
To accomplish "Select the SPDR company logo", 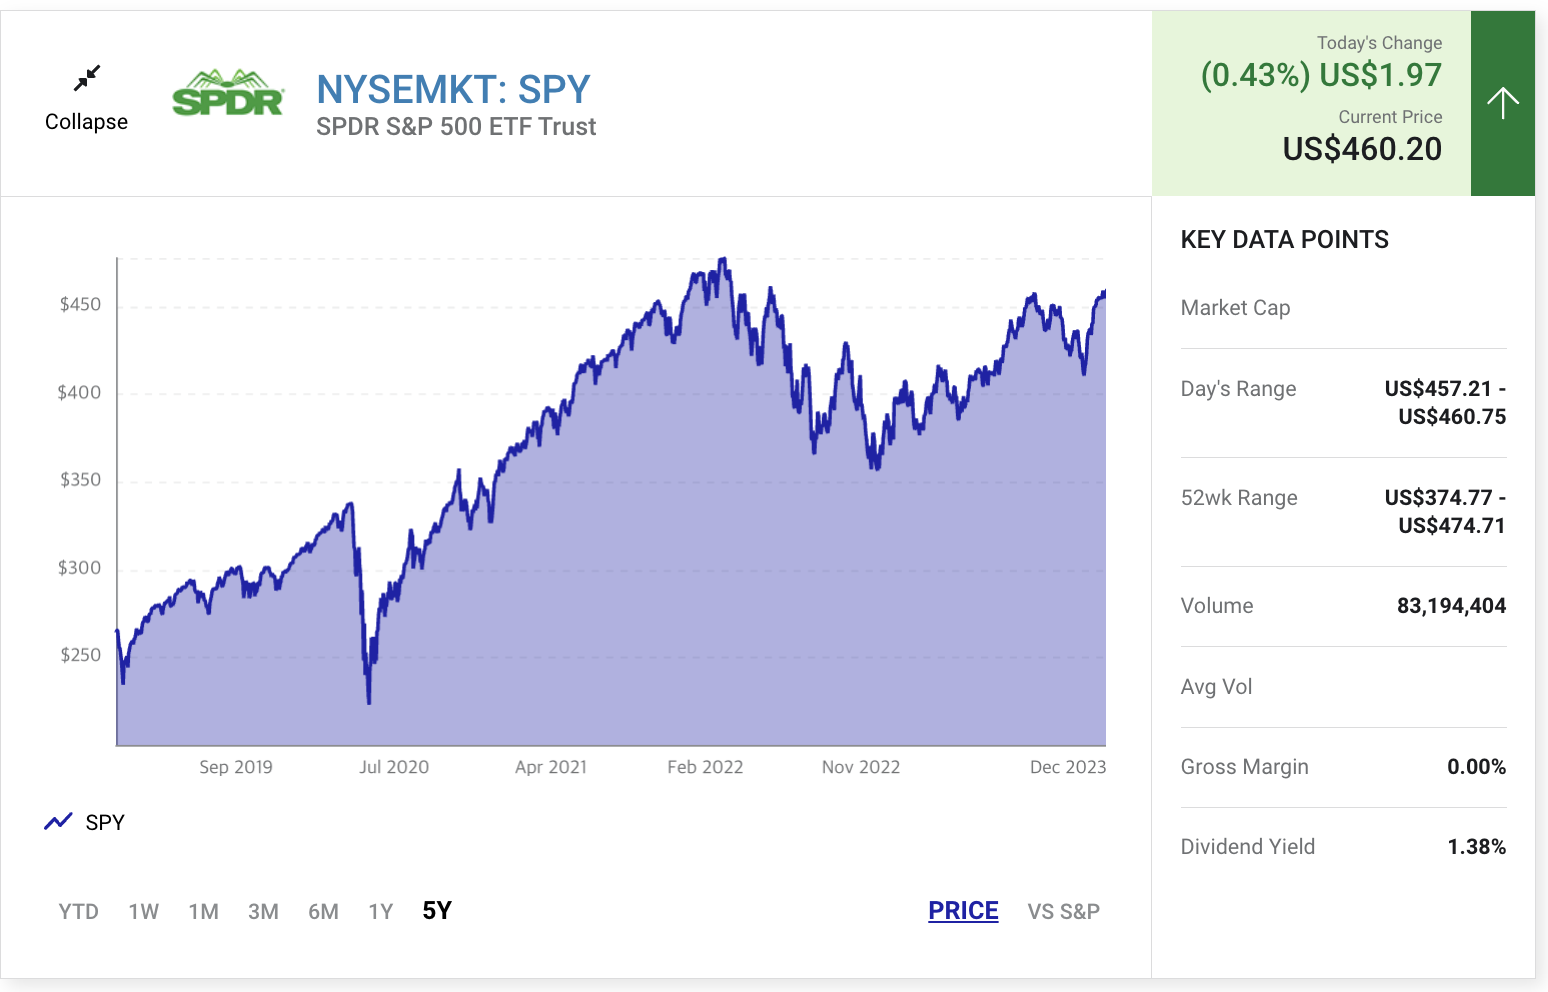I will click(229, 95).
